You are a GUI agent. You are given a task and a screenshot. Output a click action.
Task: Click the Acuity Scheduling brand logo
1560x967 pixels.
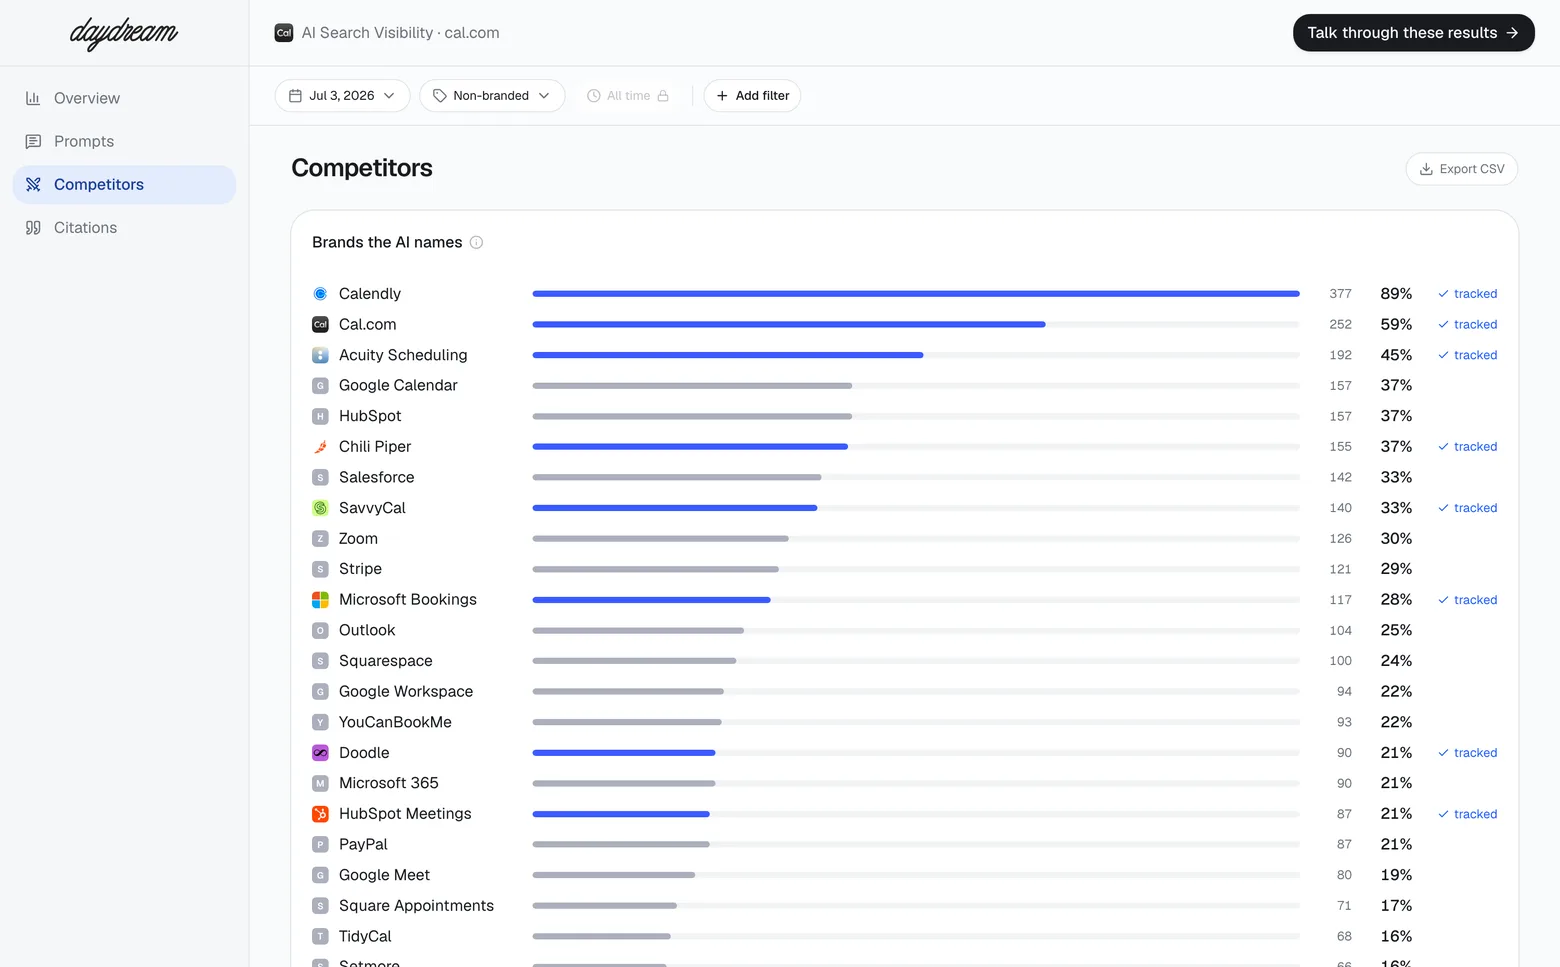point(320,355)
